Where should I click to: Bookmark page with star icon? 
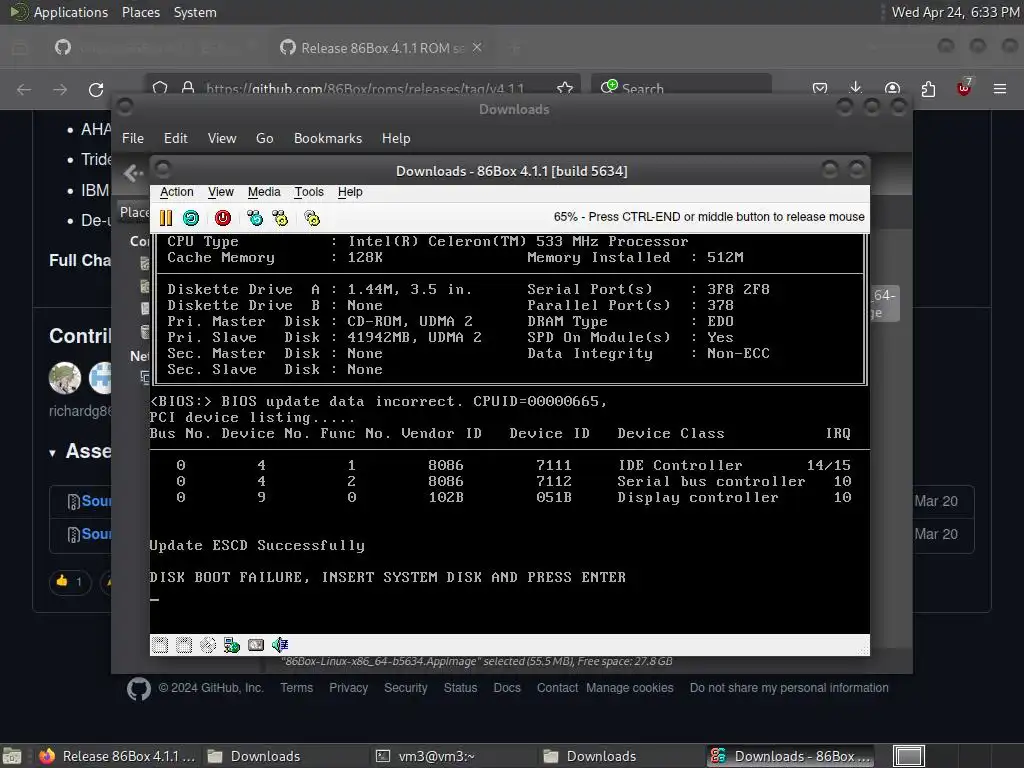tap(565, 88)
